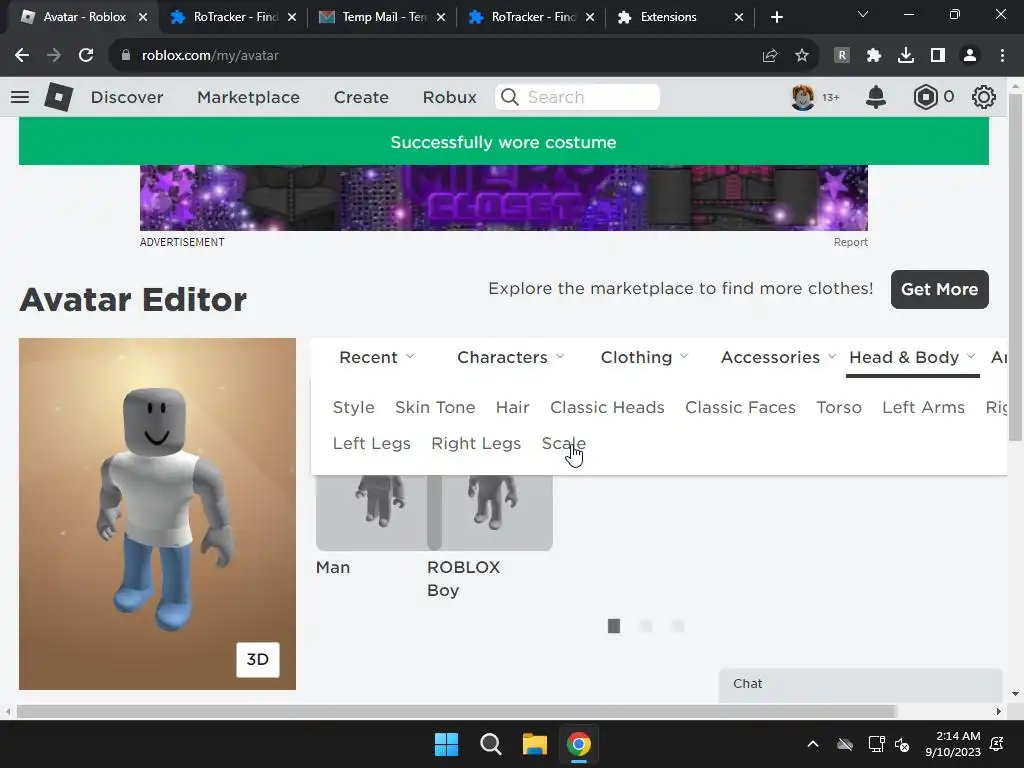Open the RoTracker extension icon in toolbar
This screenshot has height=768, width=1024.
(842, 56)
